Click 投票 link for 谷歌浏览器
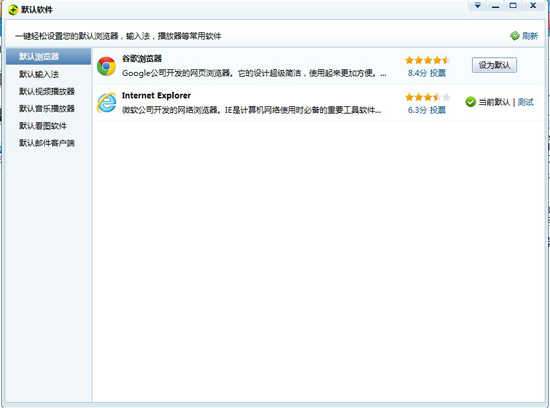The image size is (550, 408). (x=438, y=73)
